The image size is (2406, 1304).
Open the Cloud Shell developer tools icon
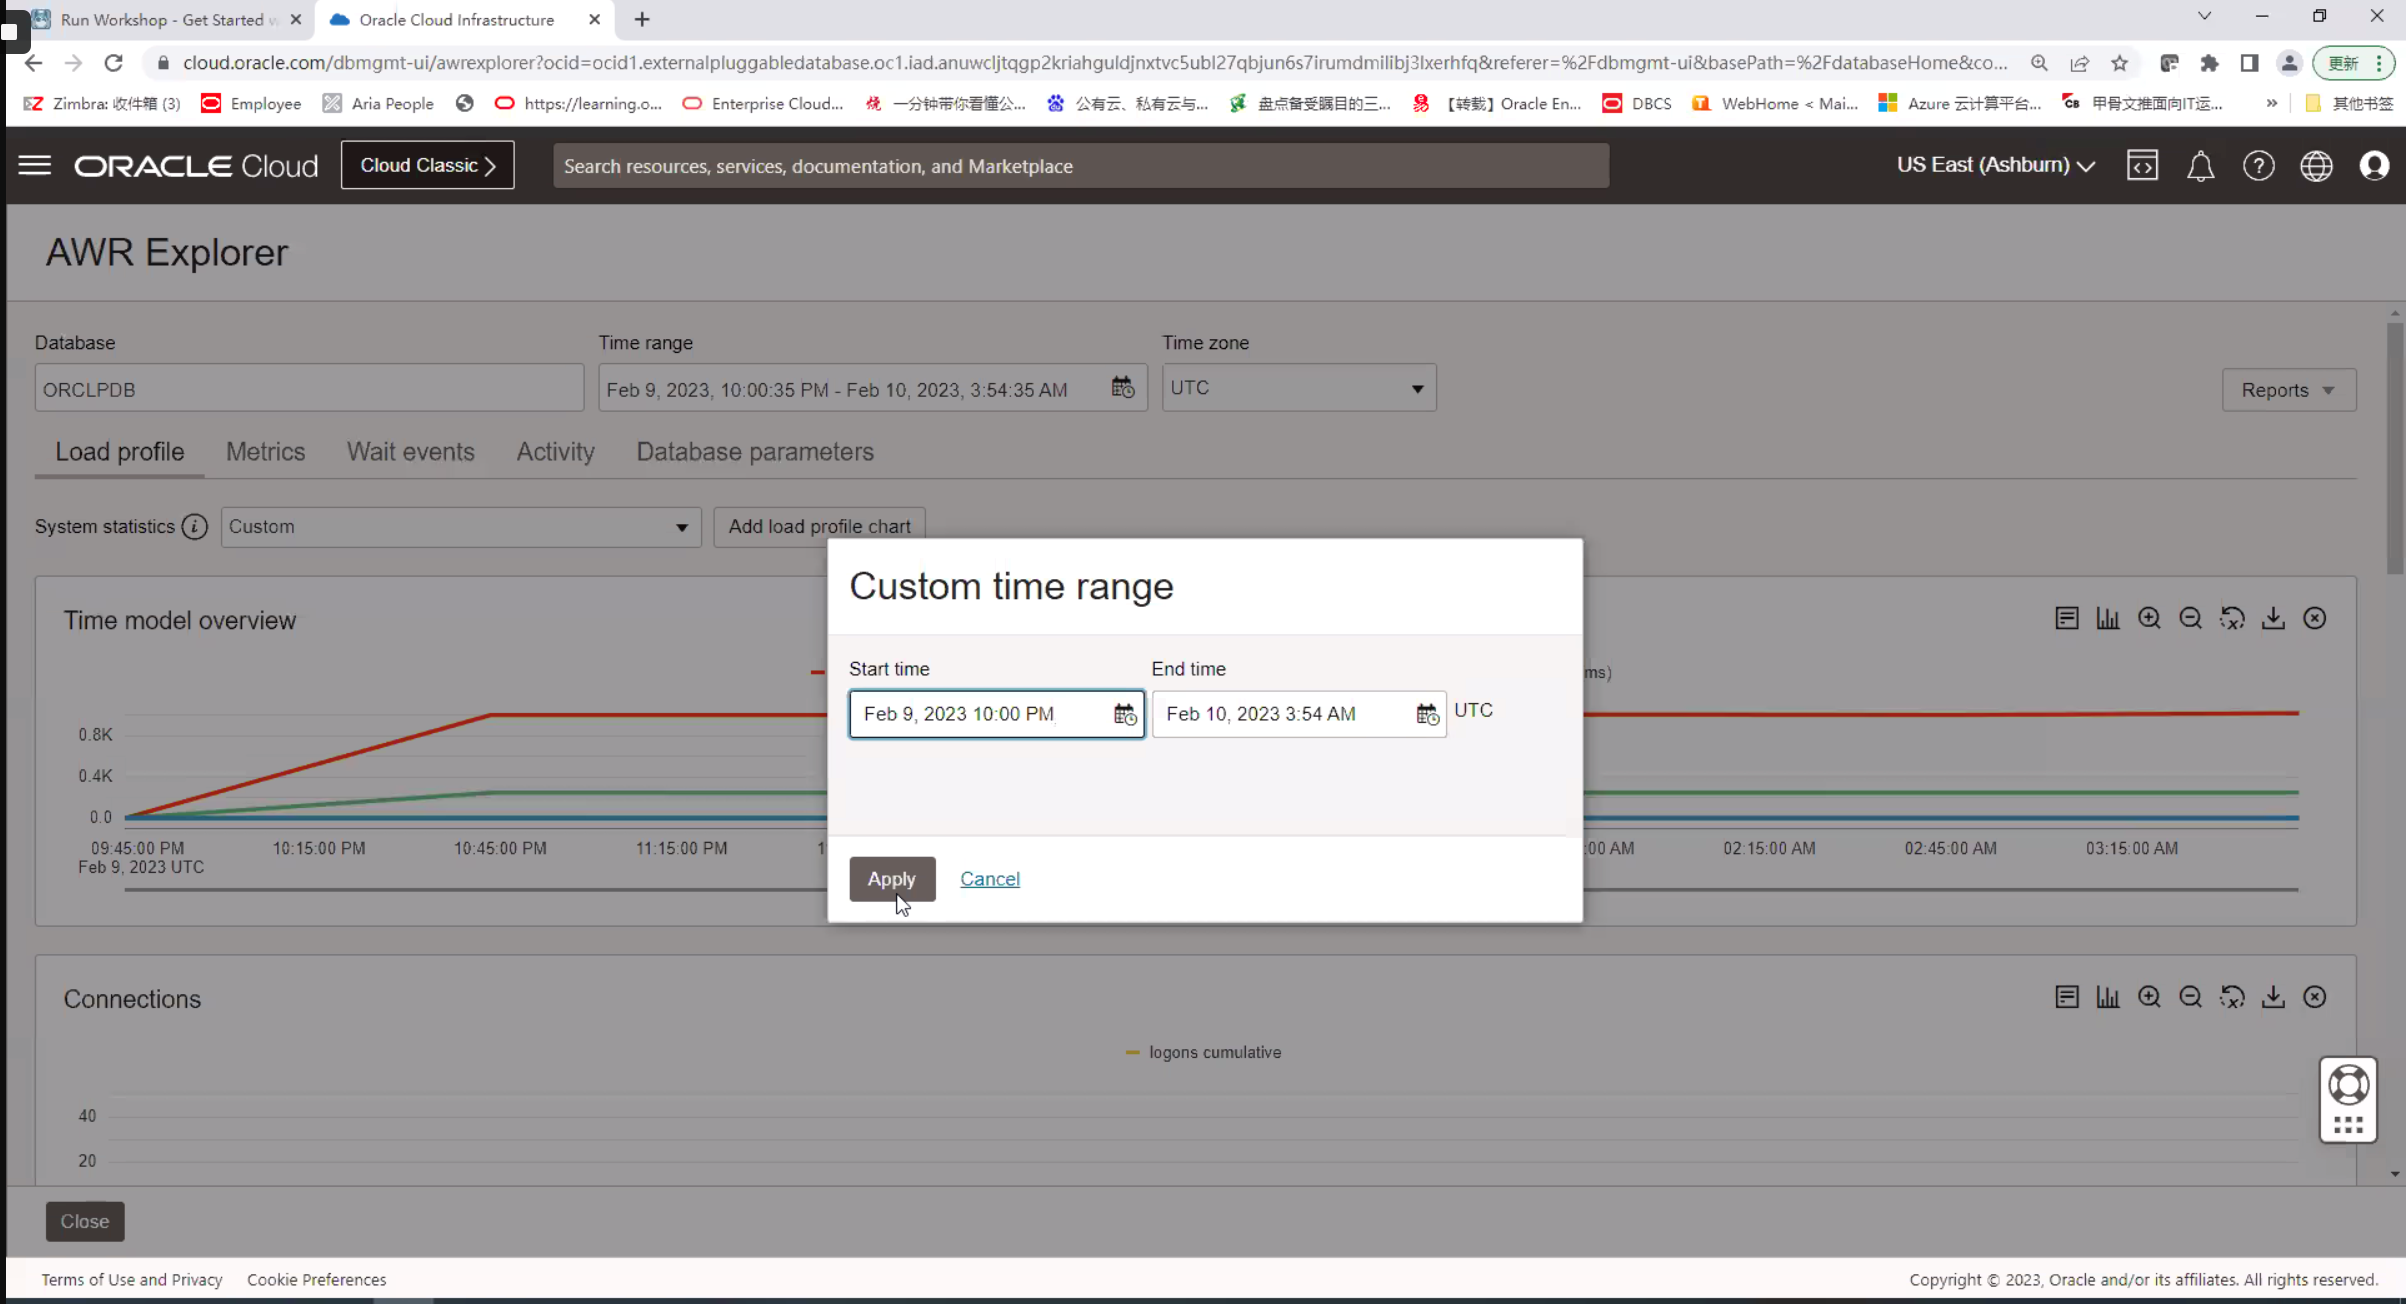click(2142, 165)
